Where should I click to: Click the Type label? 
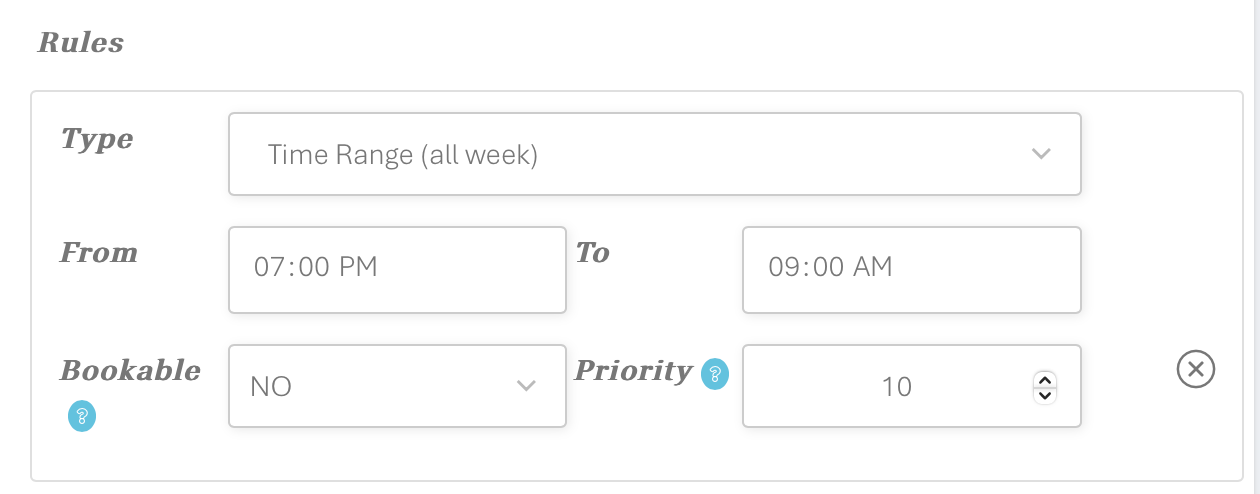tap(97, 139)
